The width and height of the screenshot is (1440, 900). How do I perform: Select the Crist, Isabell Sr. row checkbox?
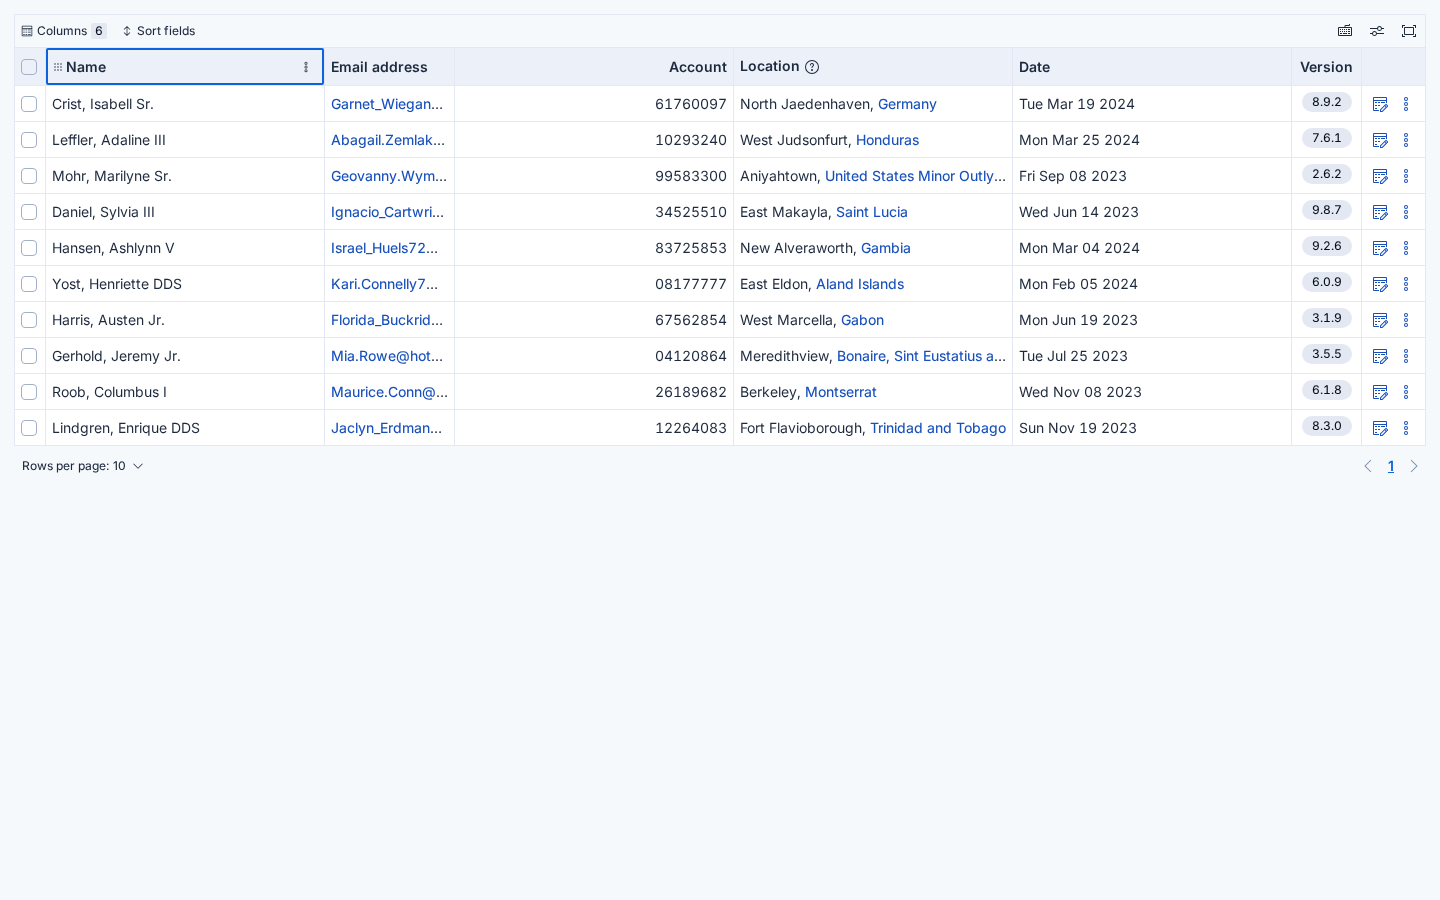pyautogui.click(x=29, y=104)
